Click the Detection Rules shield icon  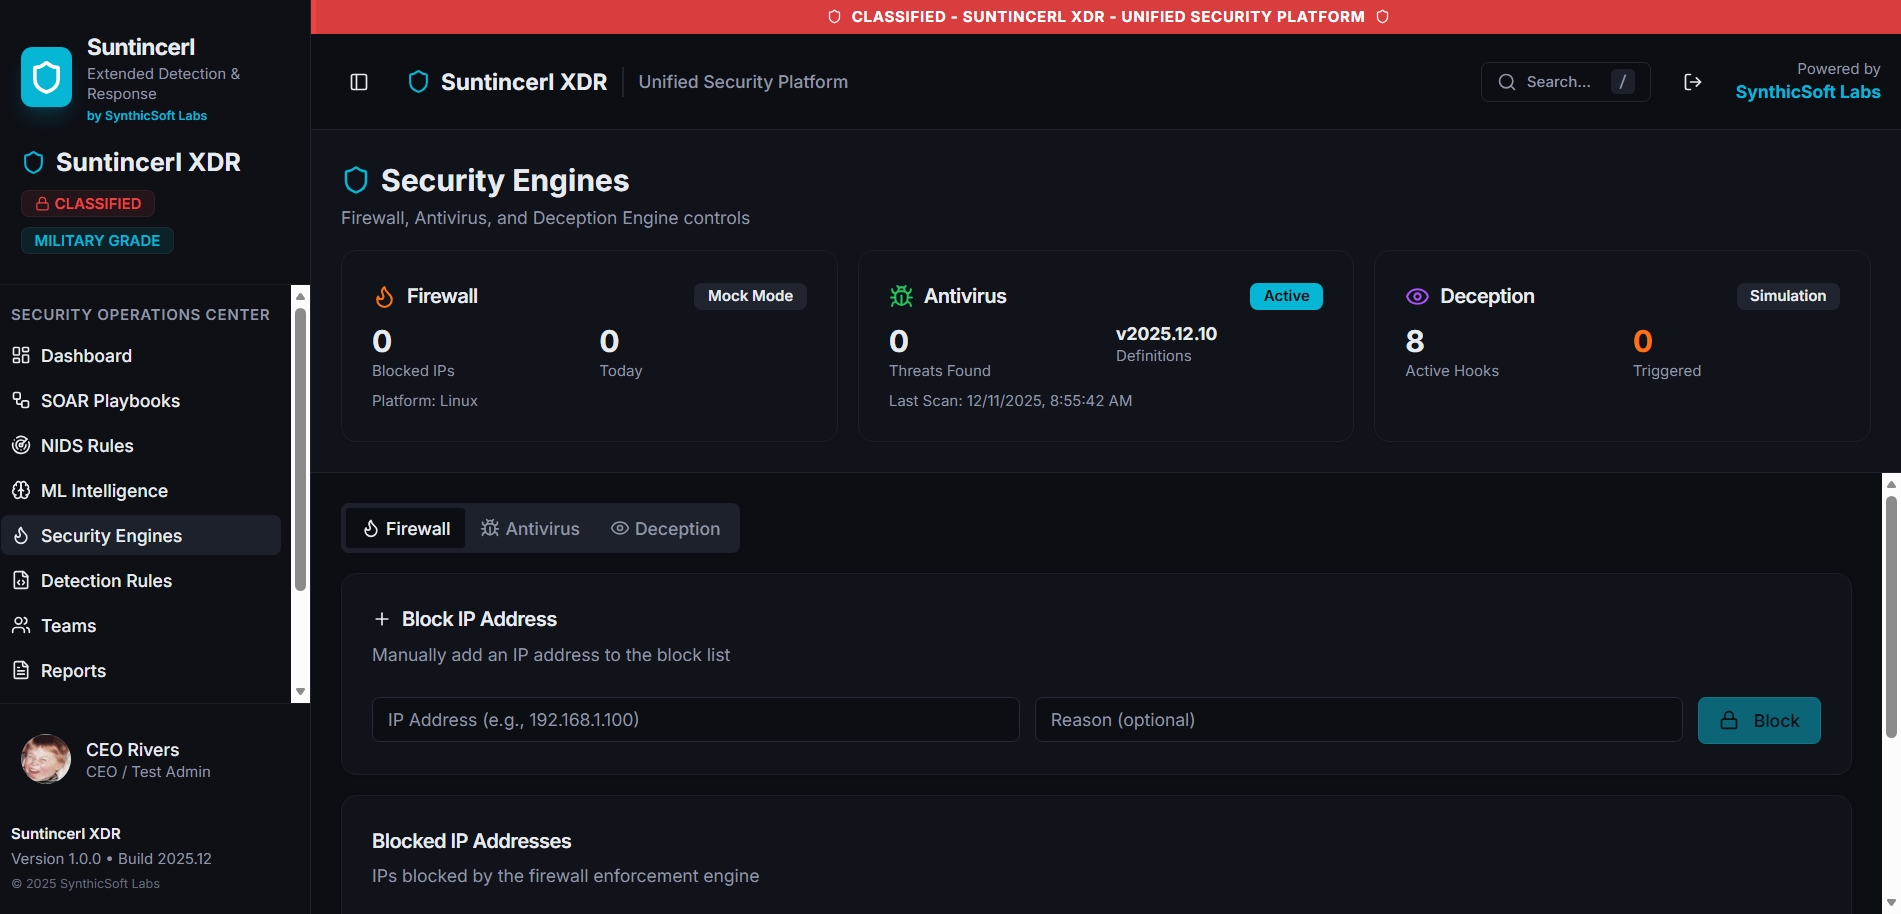(x=21, y=580)
